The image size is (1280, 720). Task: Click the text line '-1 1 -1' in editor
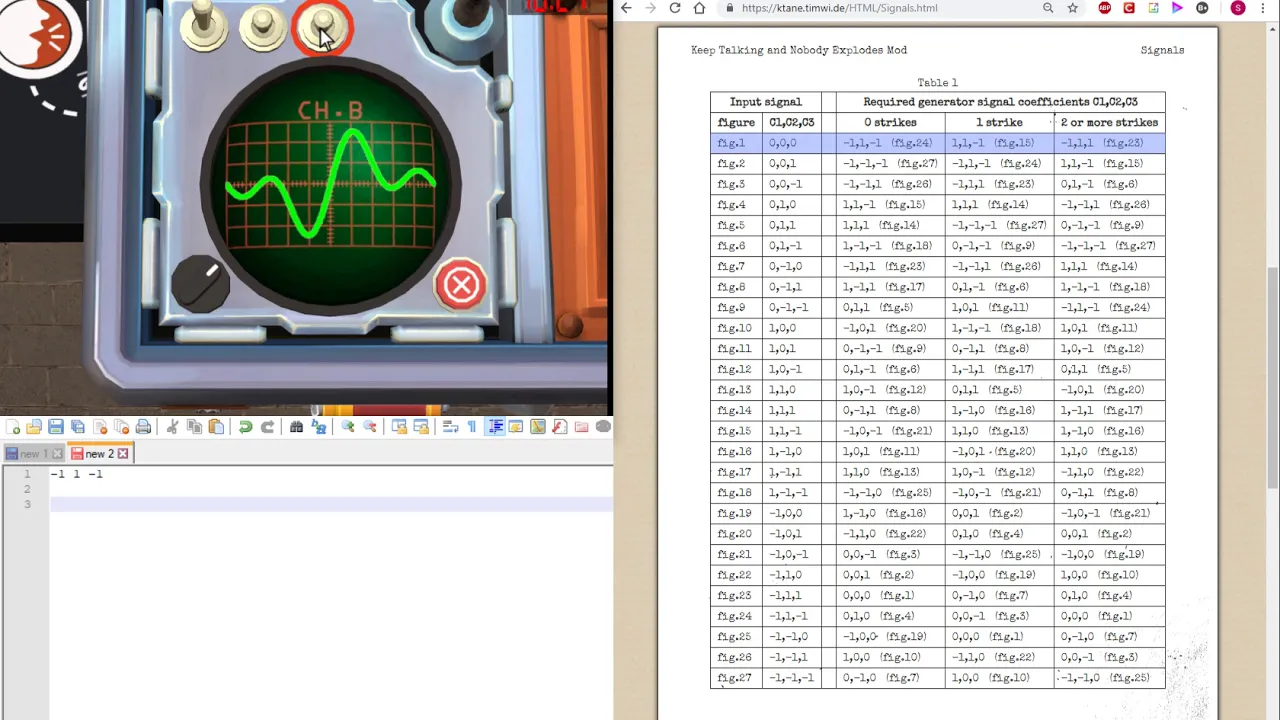[x=76, y=474]
